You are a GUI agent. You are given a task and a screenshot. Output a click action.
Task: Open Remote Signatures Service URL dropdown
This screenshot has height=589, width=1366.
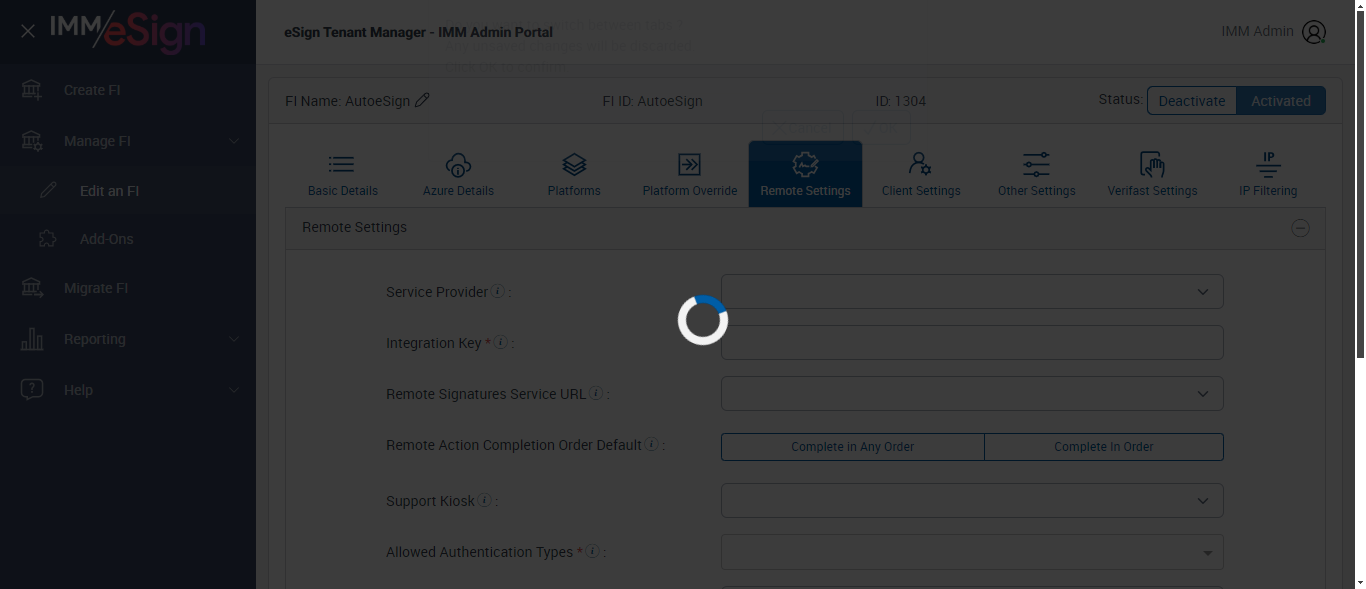tap(972, 394)
